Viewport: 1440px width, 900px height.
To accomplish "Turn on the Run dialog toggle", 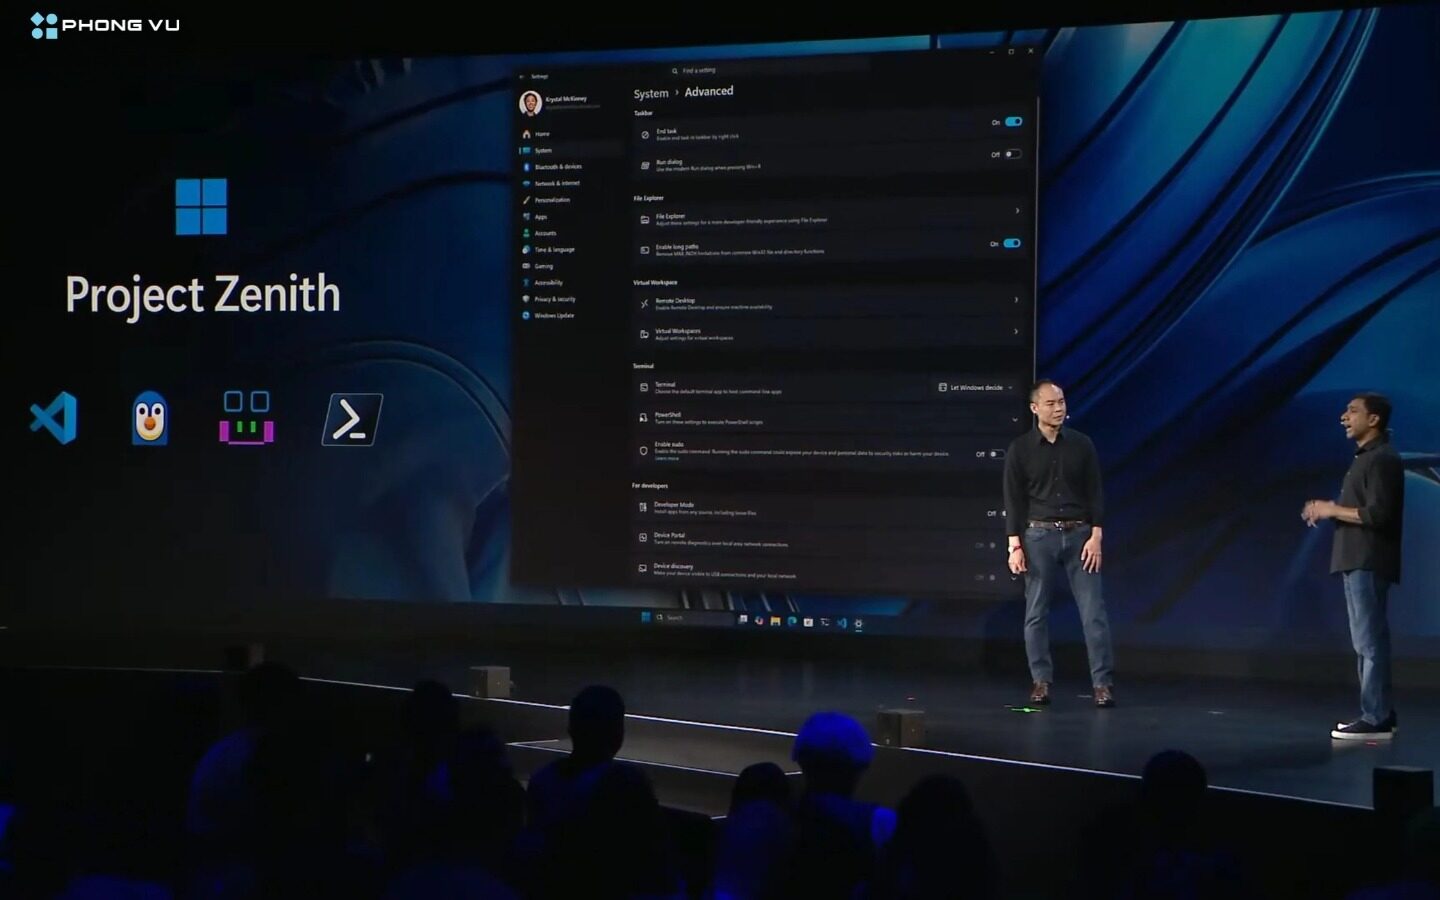I will [1013, 154].
